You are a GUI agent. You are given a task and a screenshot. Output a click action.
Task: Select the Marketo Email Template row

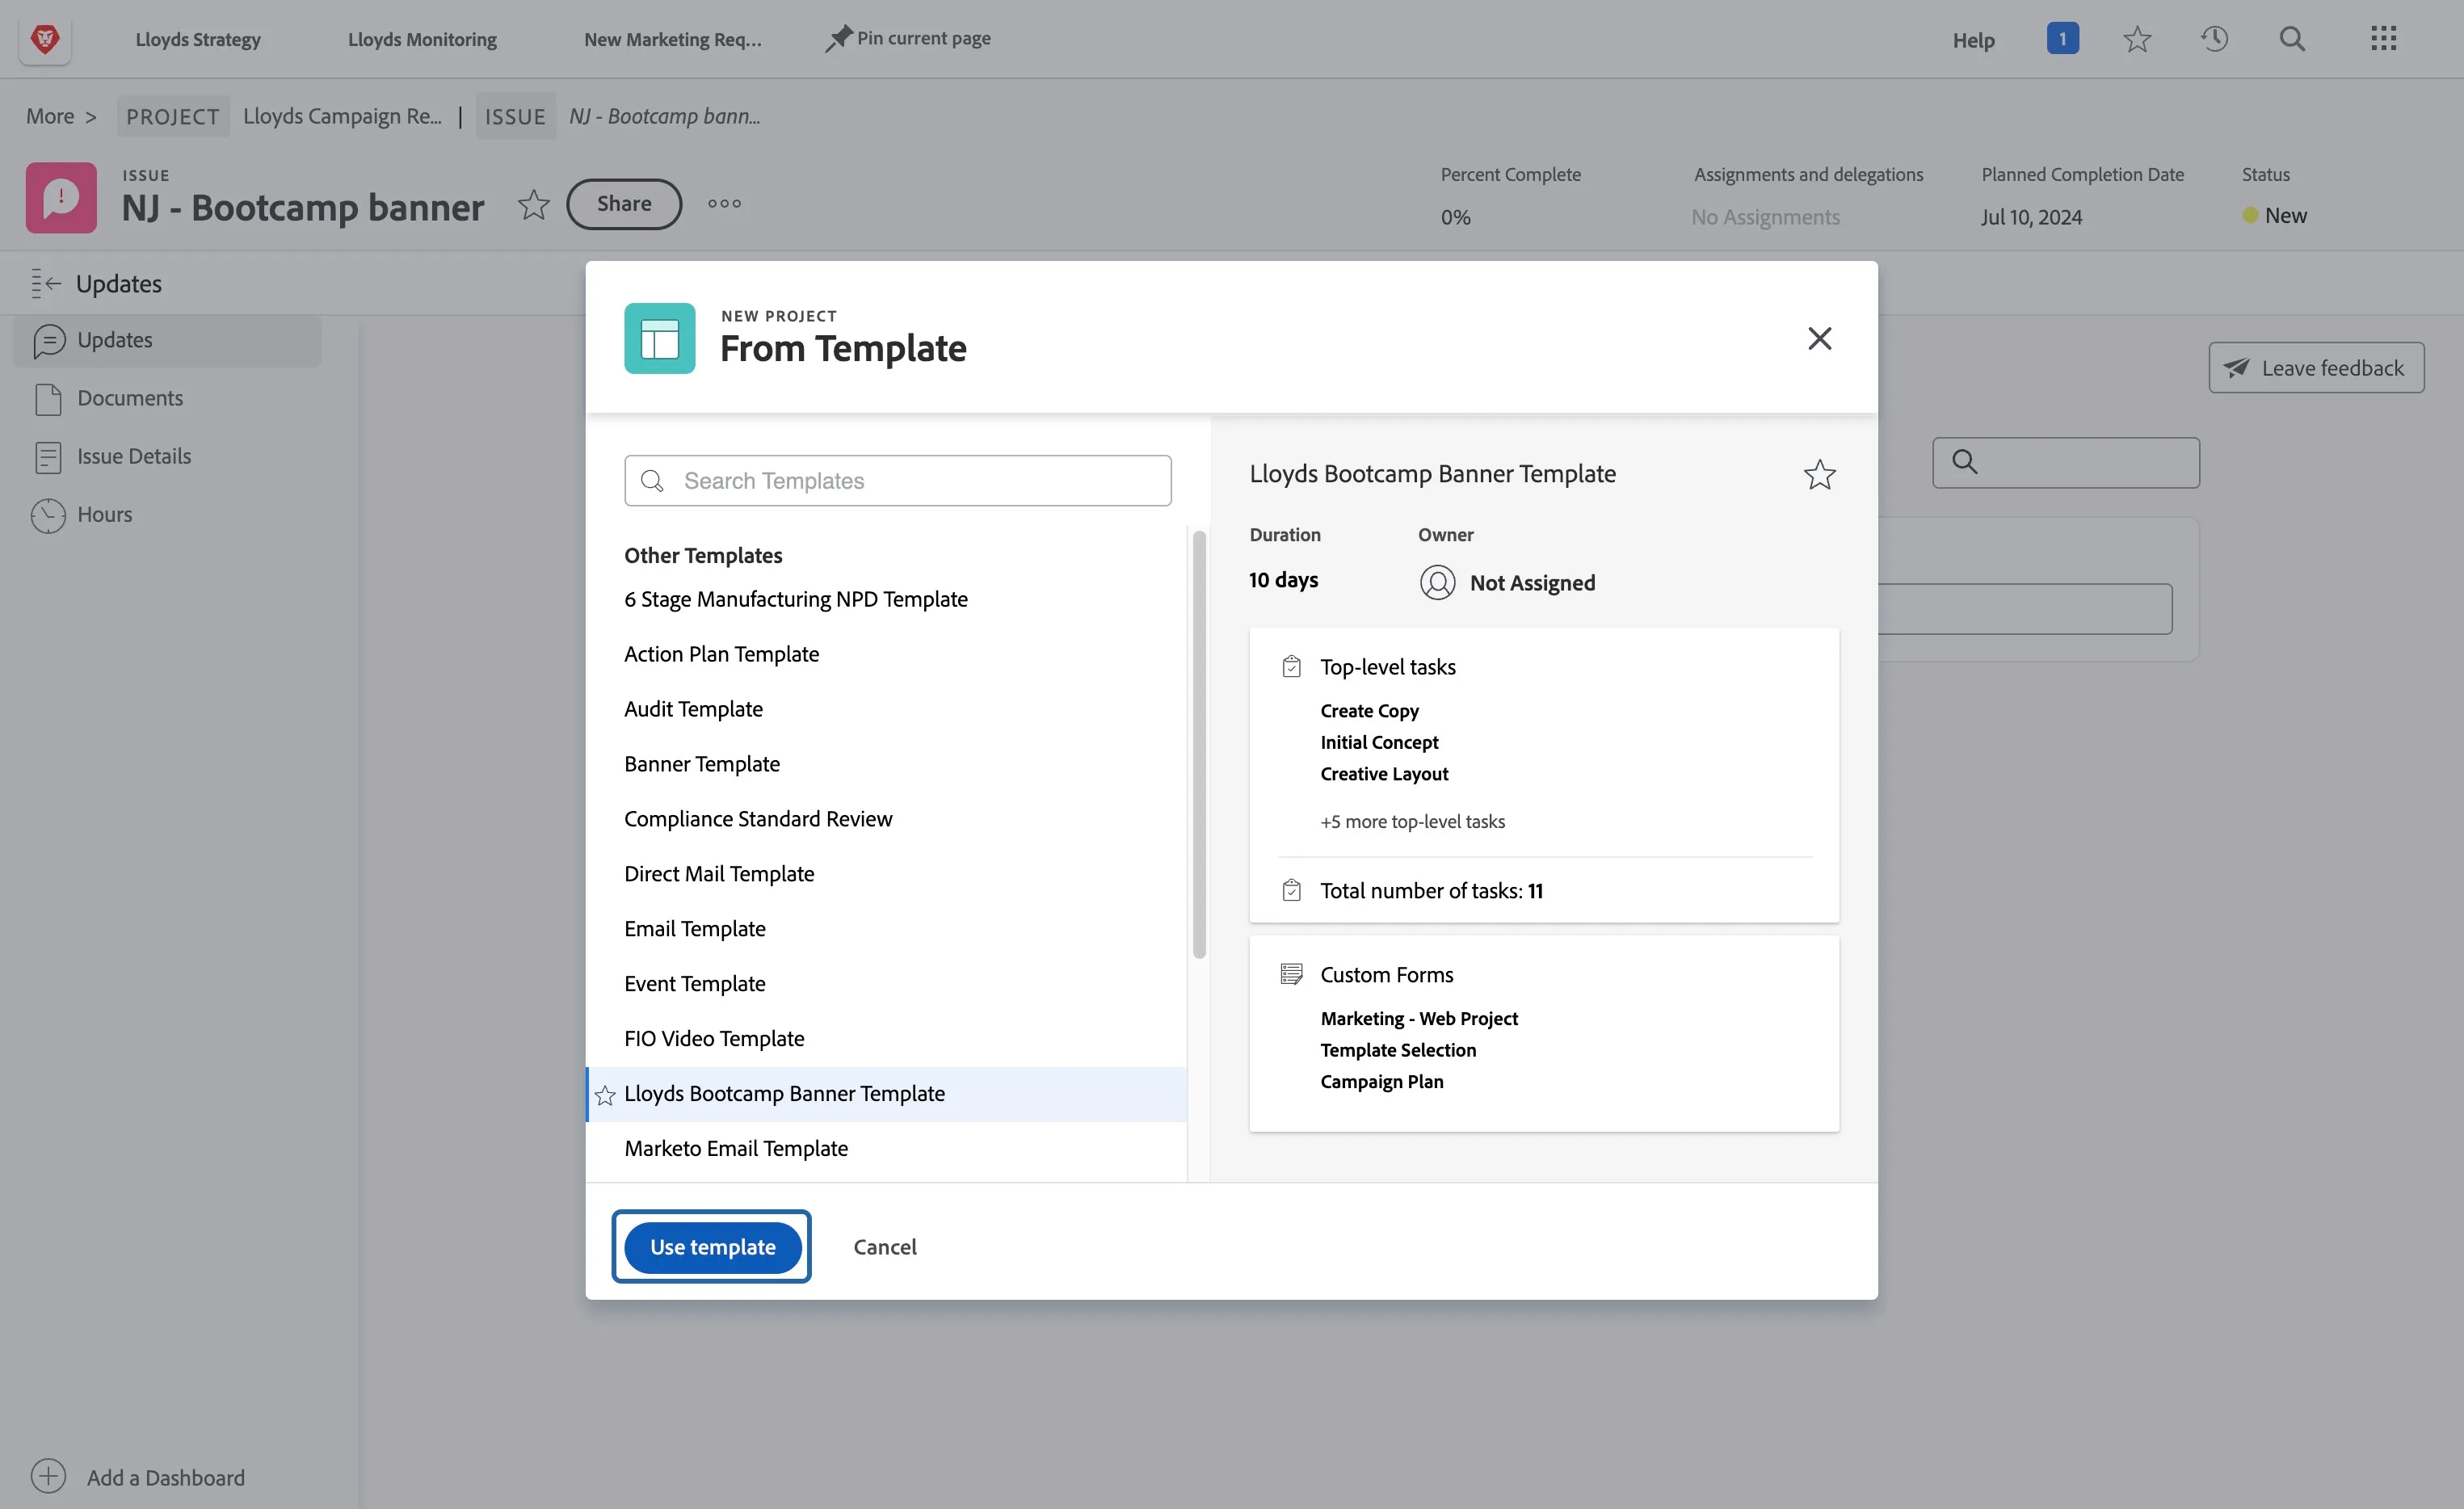(x=886, y=1148)
